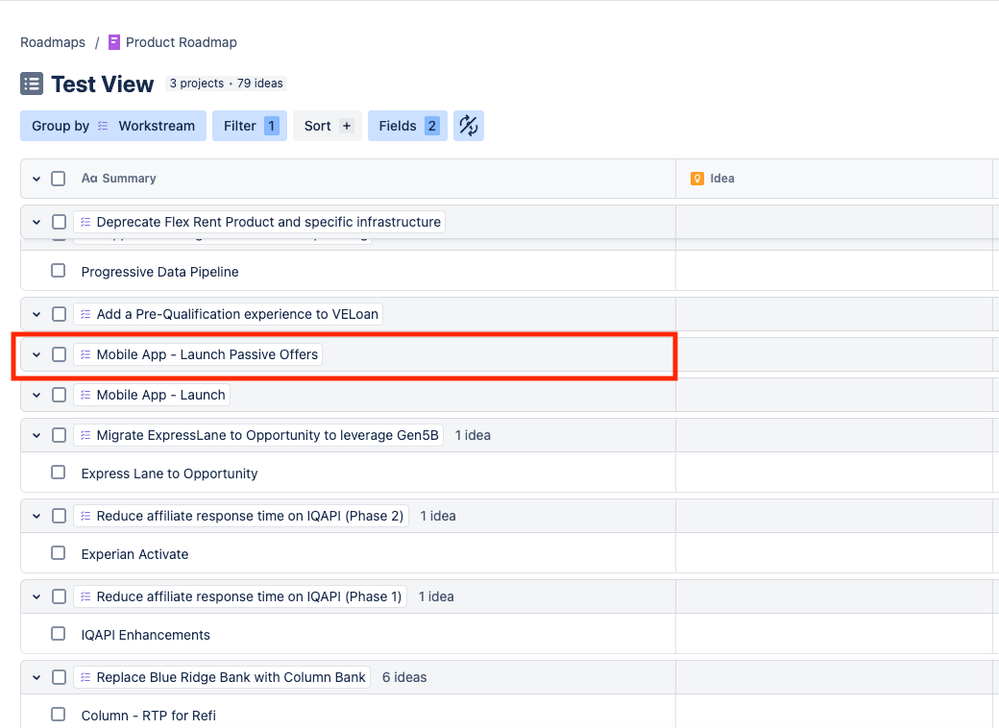Image resolution: width=999 pixels, height=728 pixels.
Task: Open the Filter options
Action: [249, 125]
